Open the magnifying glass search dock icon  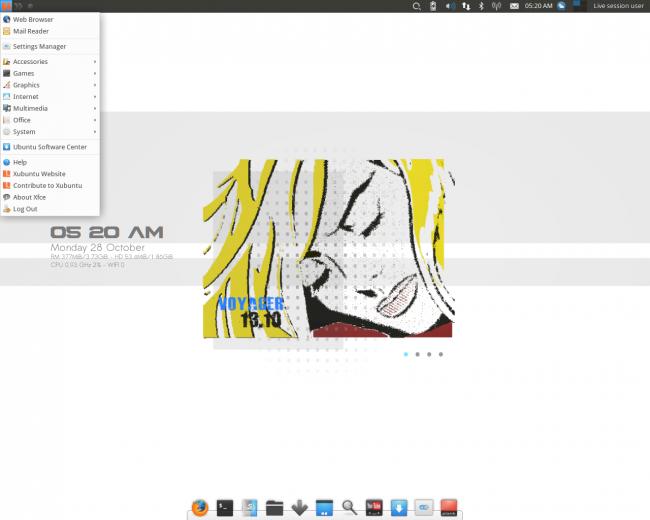point(349,508)
